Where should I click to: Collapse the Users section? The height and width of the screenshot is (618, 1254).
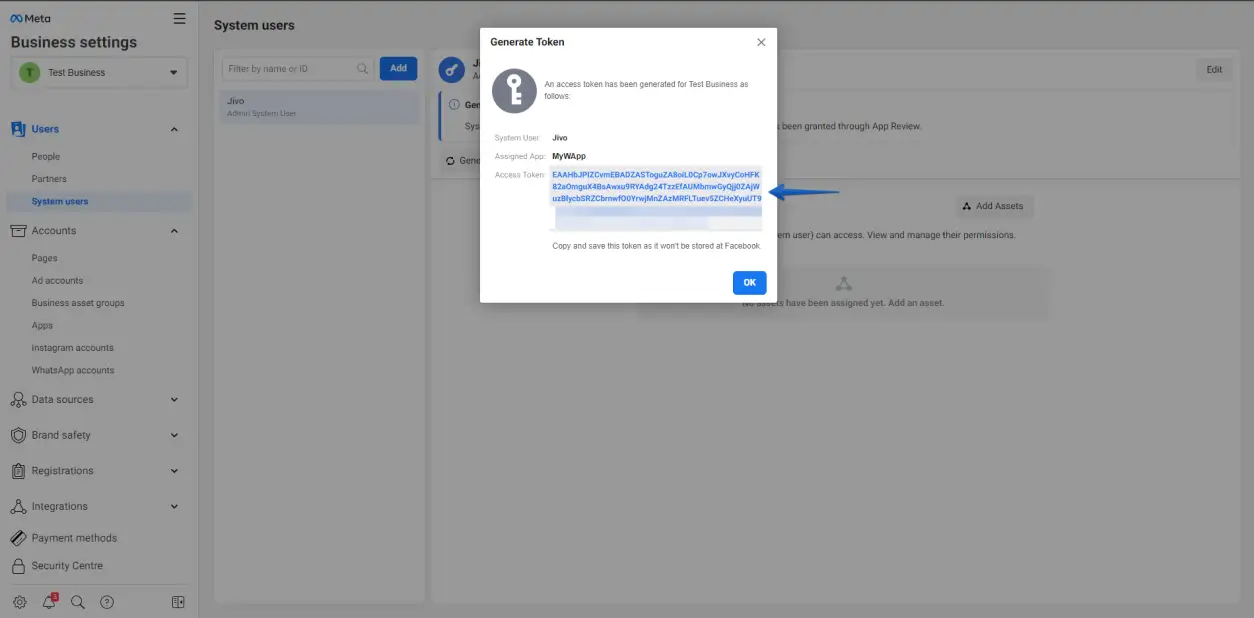pyautogui.click(x=174, y=129)
